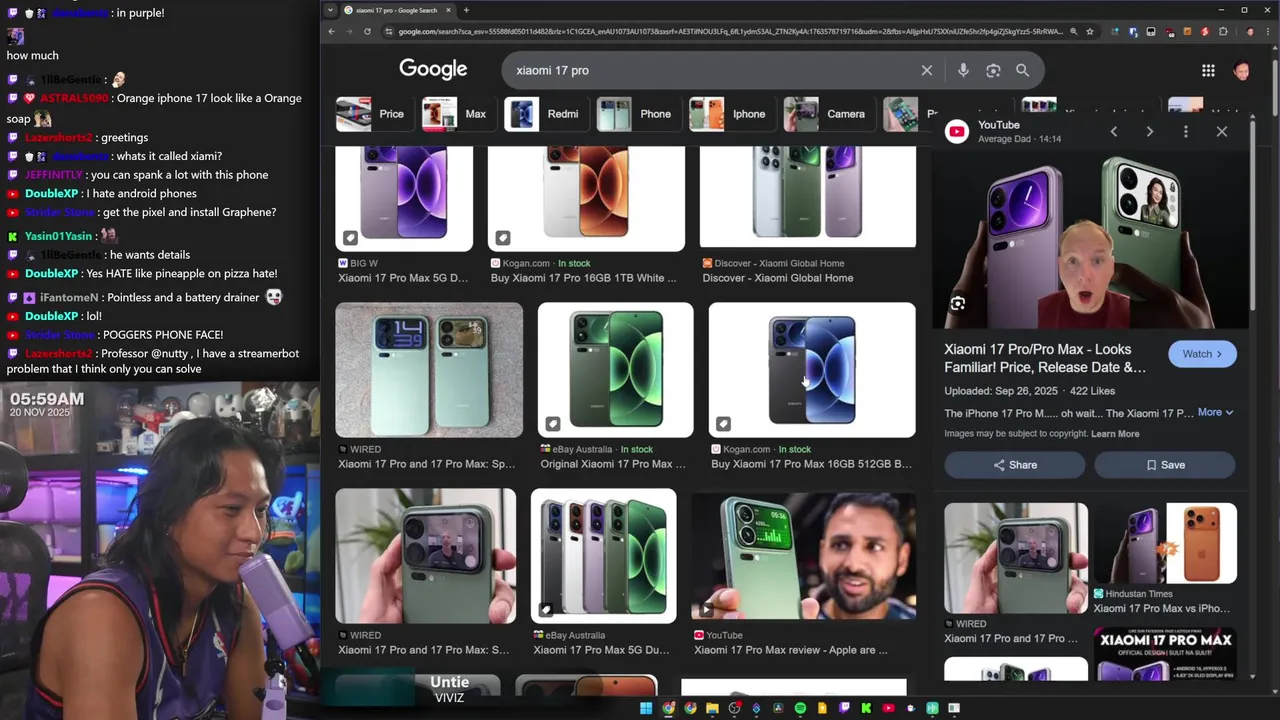
Task: Click the zoom magnifier icon in the address bar
Action: tap(1074, 31)
